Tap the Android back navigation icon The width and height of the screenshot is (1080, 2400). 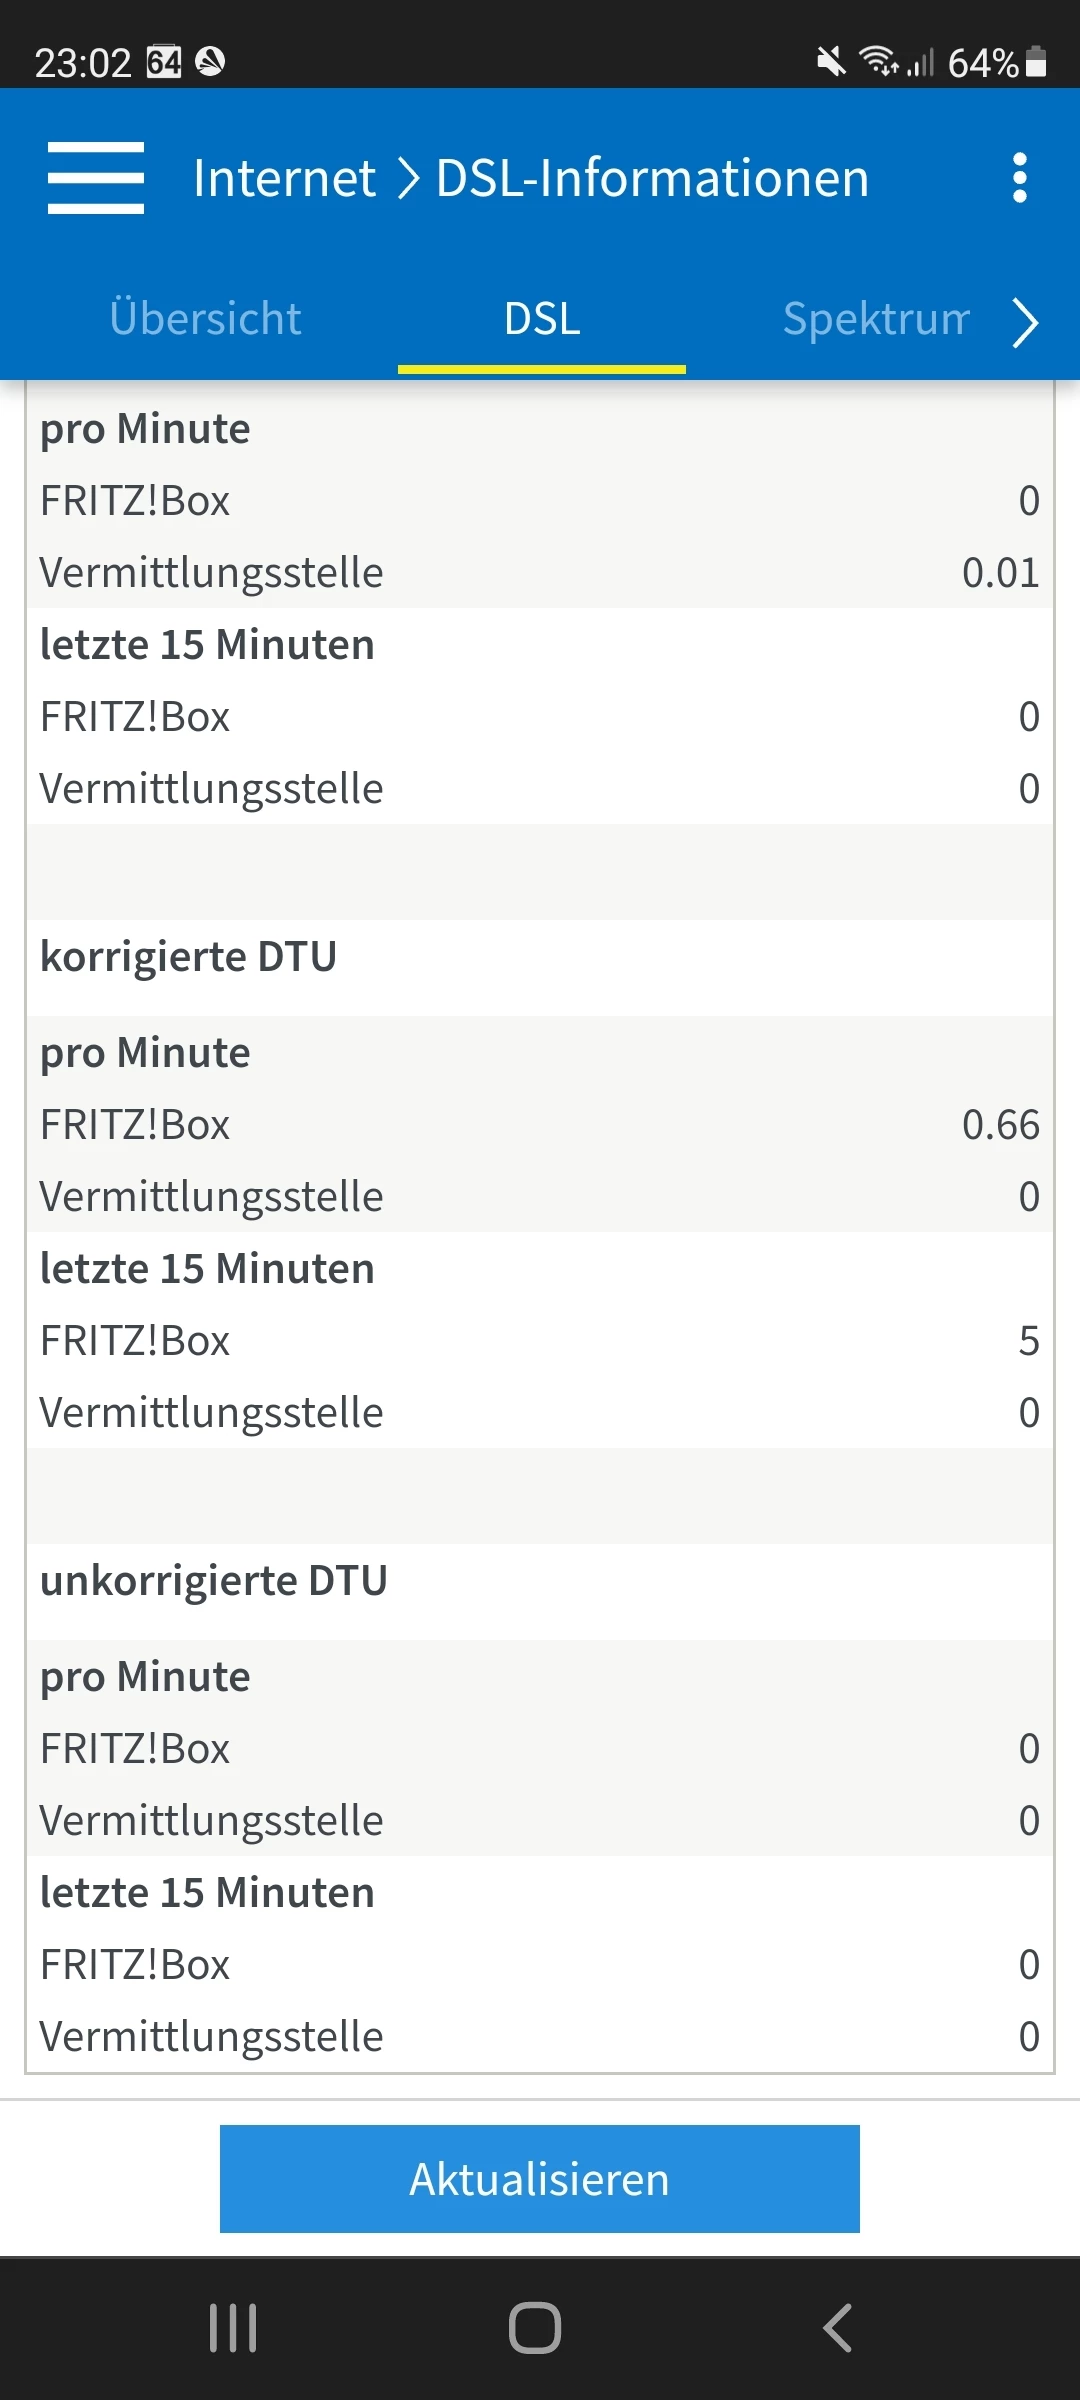pos(838,2328)
